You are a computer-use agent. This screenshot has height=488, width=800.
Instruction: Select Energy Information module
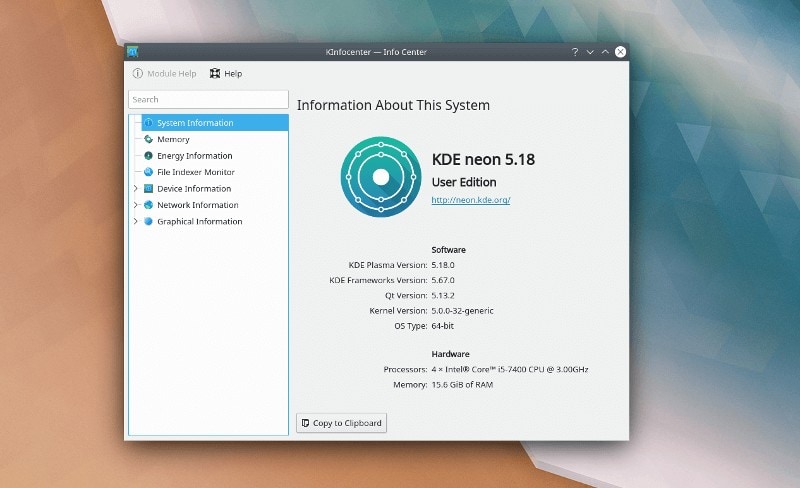[x=194, y=156]
